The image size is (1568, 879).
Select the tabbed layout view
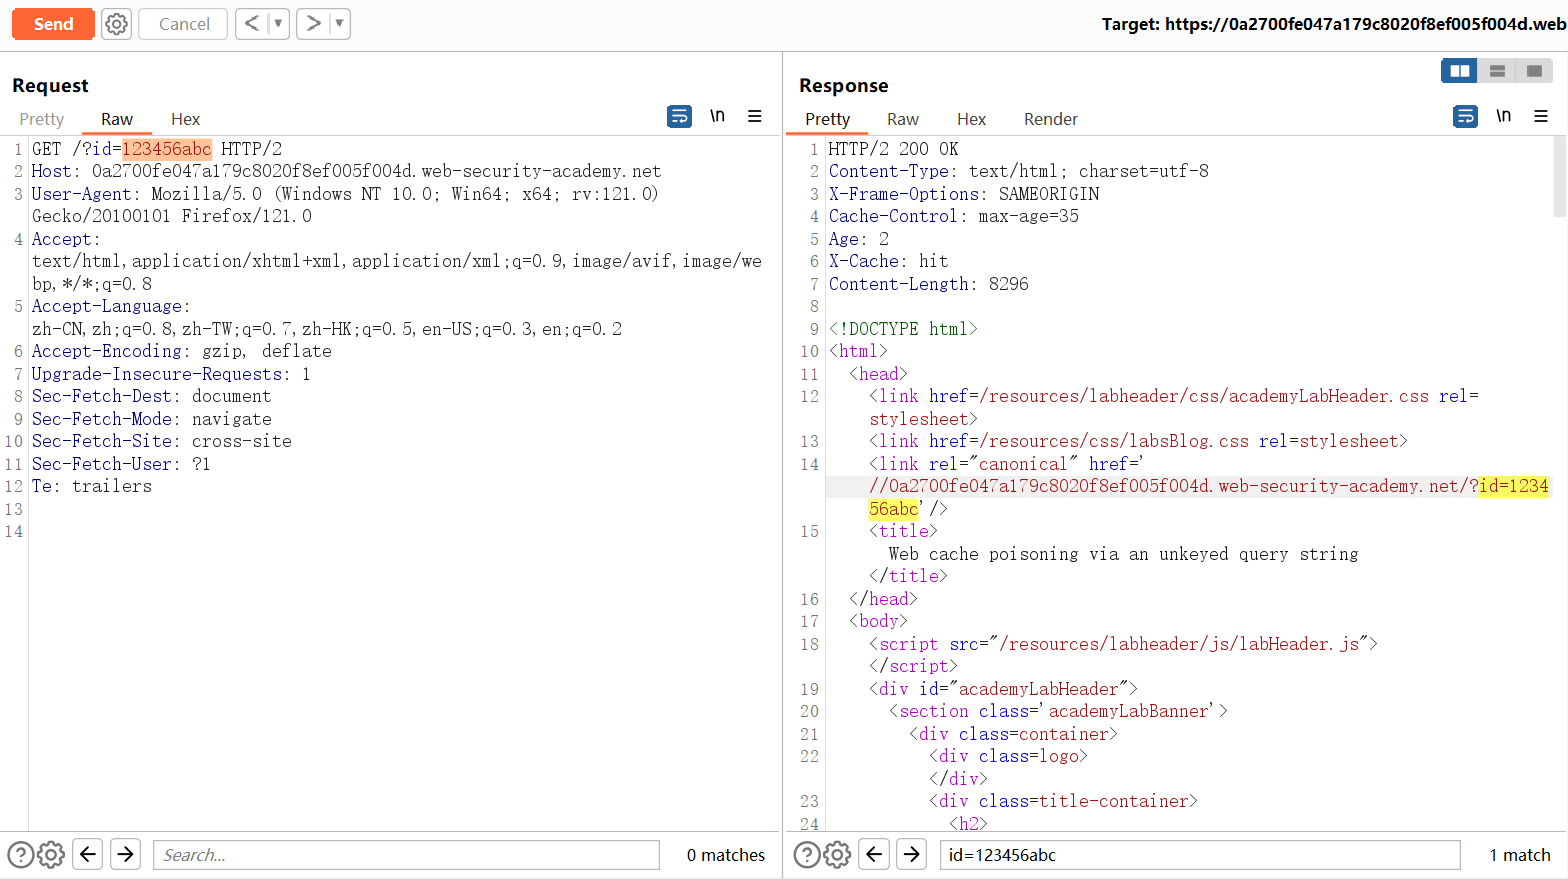(1534, 71)
